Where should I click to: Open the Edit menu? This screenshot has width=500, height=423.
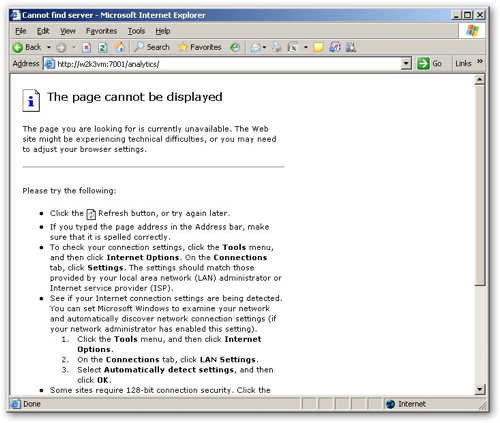tap(43, 31)
